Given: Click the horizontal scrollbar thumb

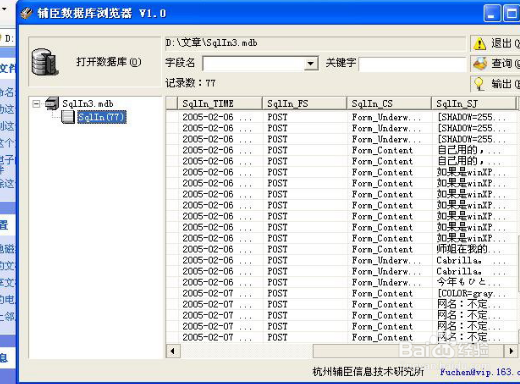Looking at the screenshot, I should tap(408, 351).
